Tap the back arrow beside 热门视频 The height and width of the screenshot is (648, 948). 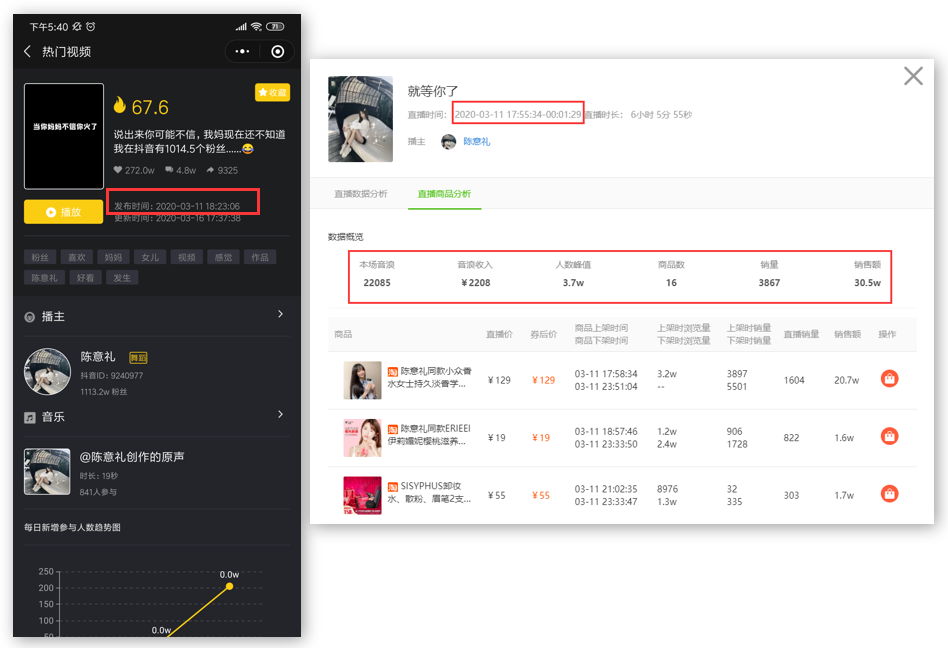tap(27, 50)
